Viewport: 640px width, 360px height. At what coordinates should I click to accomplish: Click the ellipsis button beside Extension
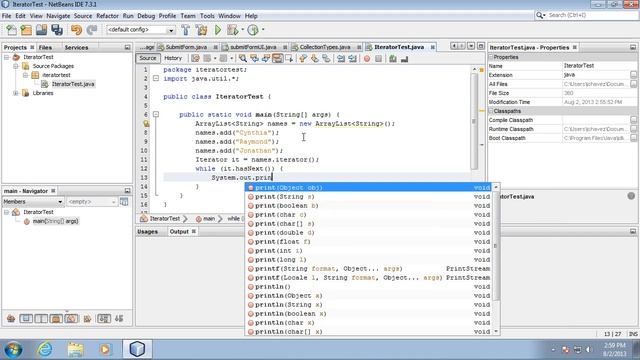(x=633, y=75)
